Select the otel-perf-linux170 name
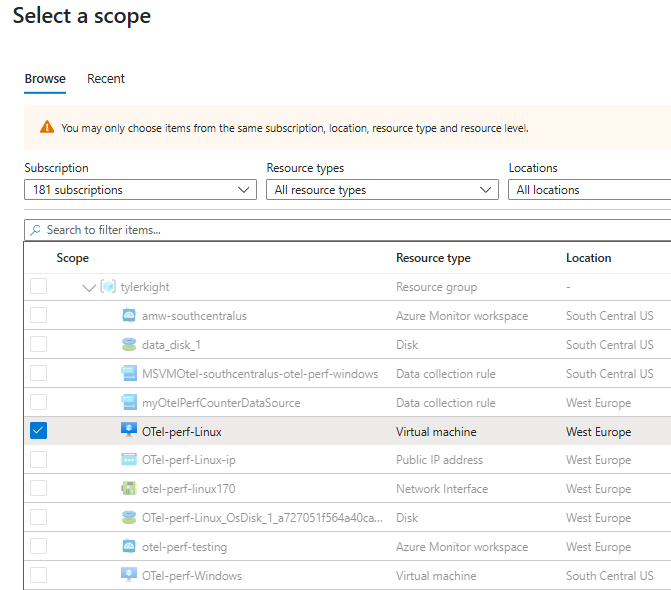This screenshot has height=590, width=671. [189, 489]
